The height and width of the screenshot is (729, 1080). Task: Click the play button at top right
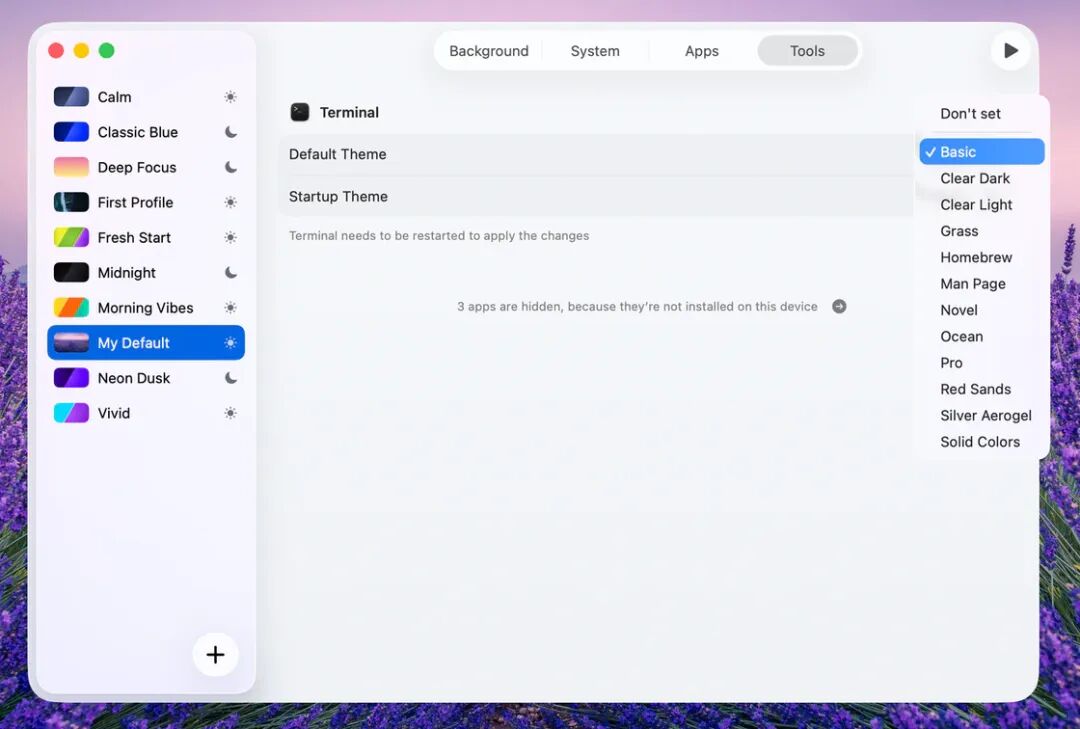coord(1010,50)
